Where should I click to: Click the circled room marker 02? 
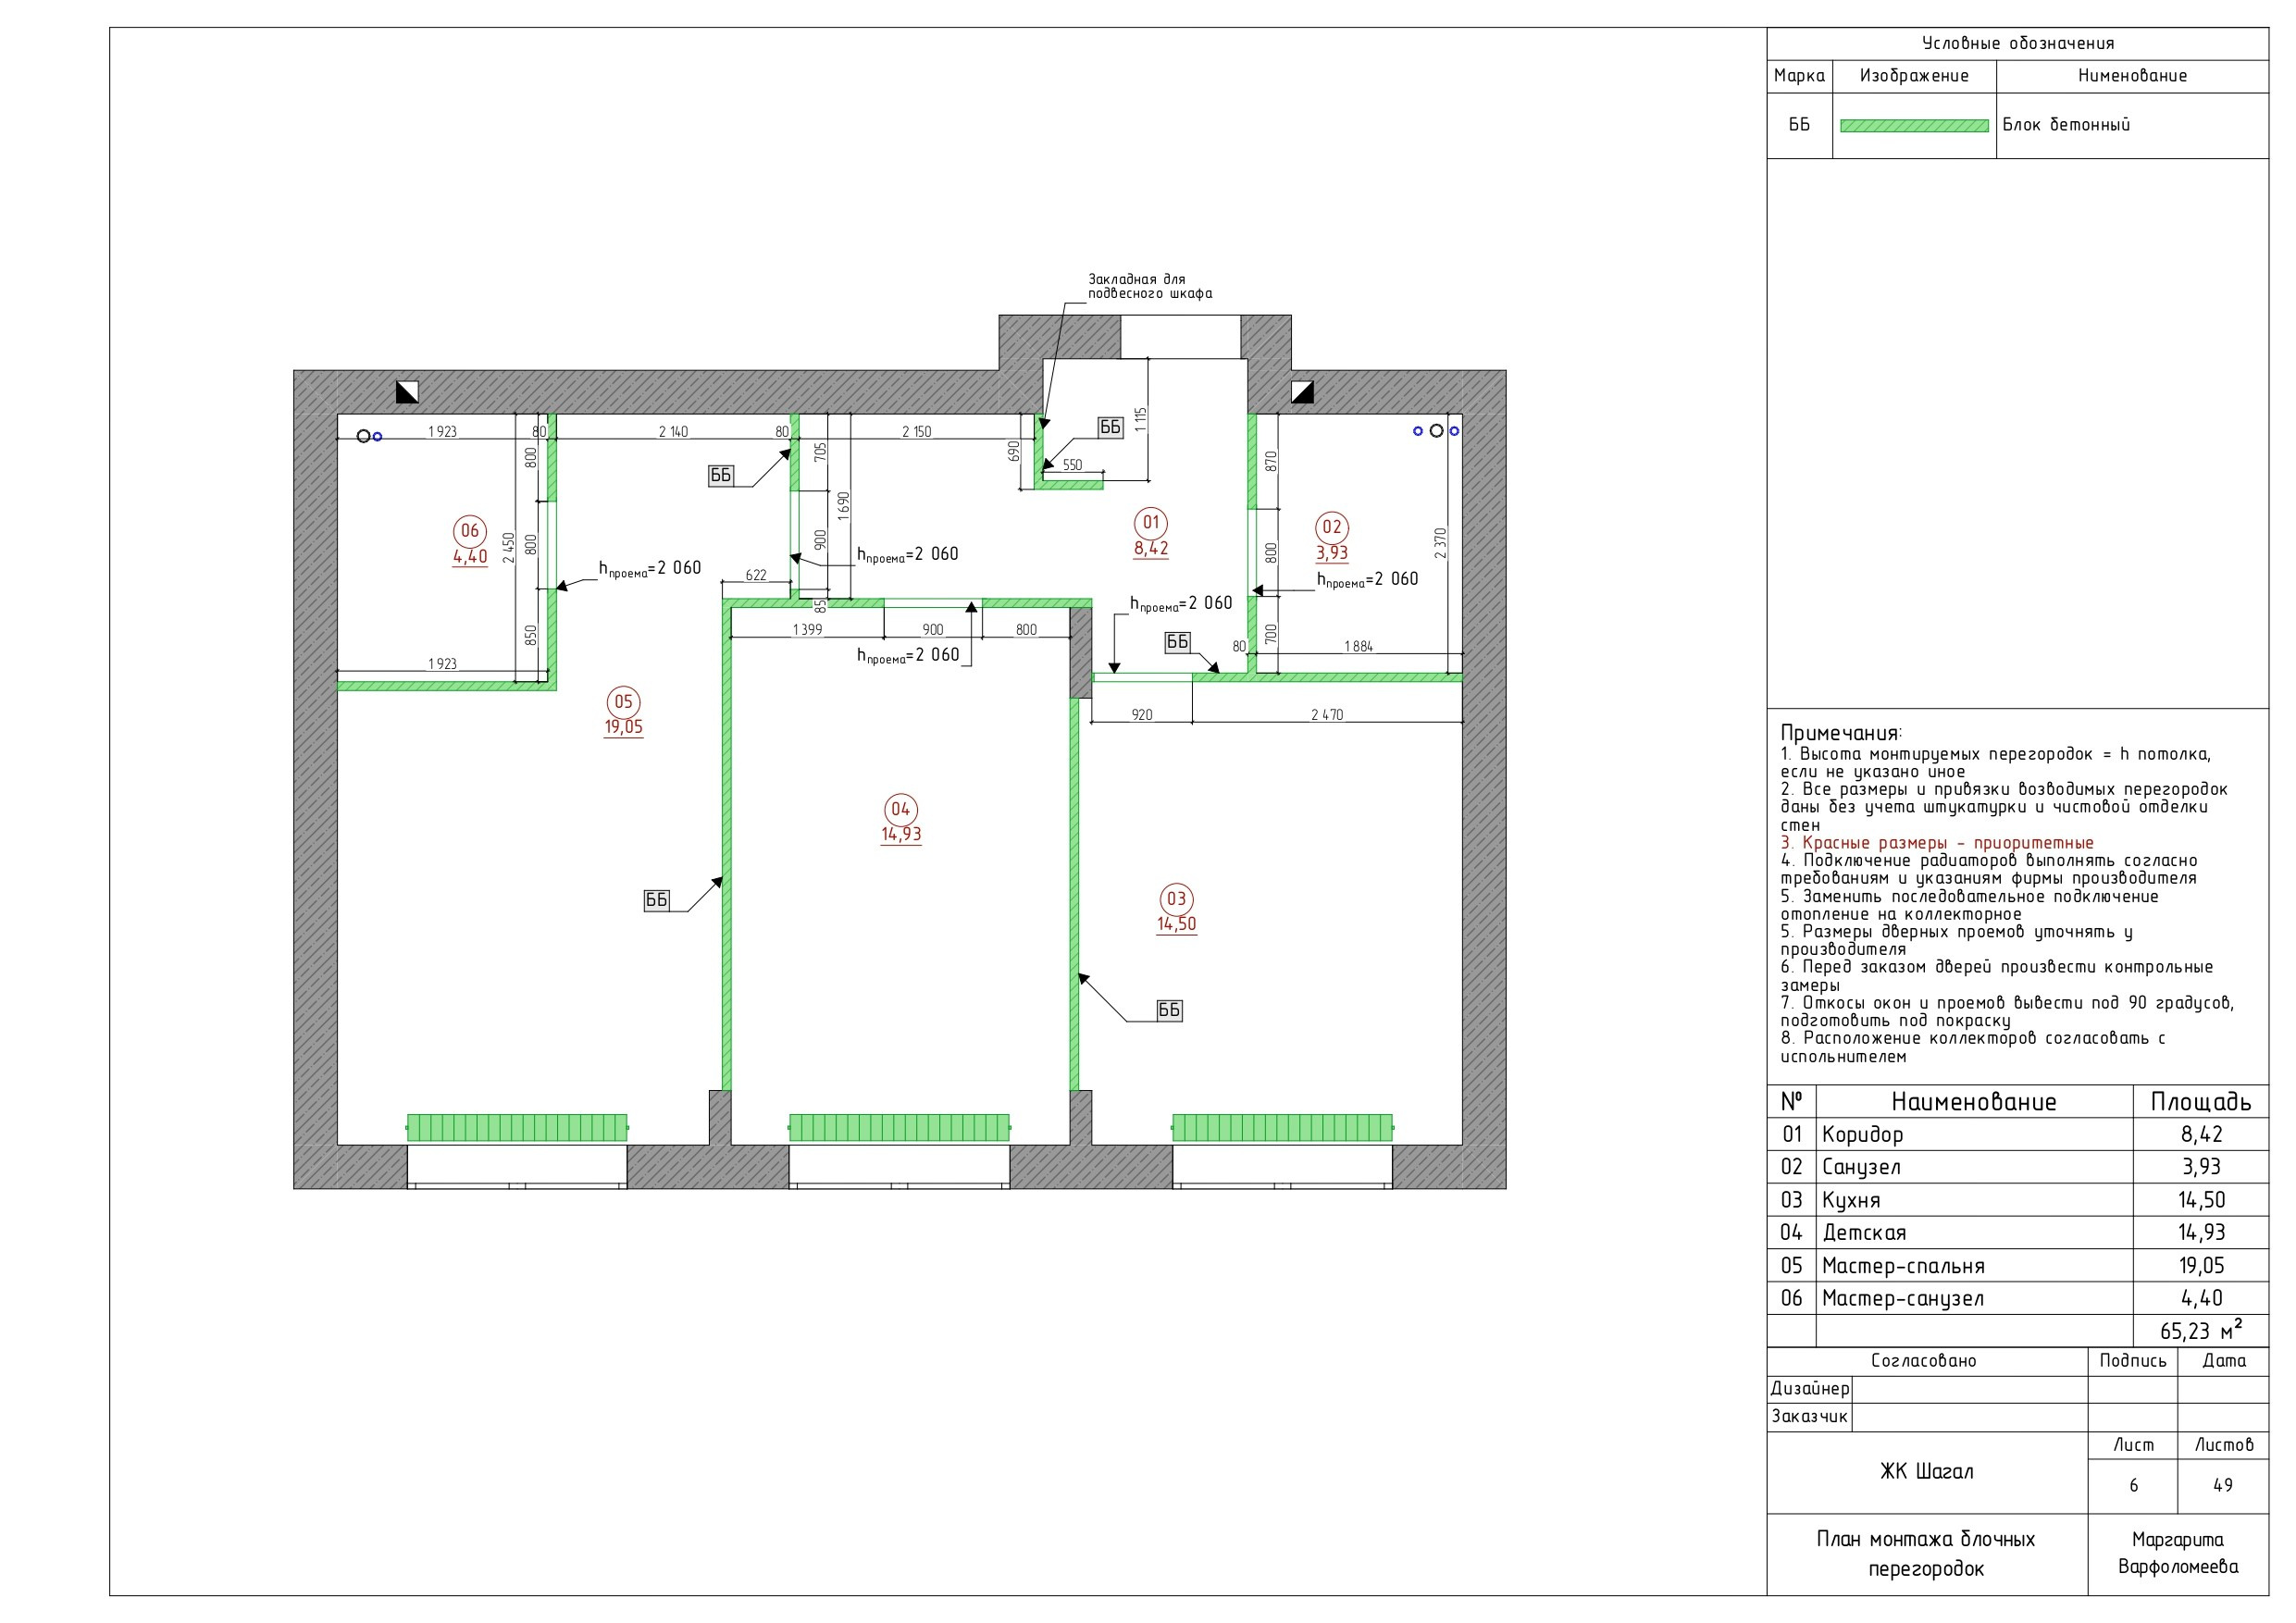point(1332,527)
